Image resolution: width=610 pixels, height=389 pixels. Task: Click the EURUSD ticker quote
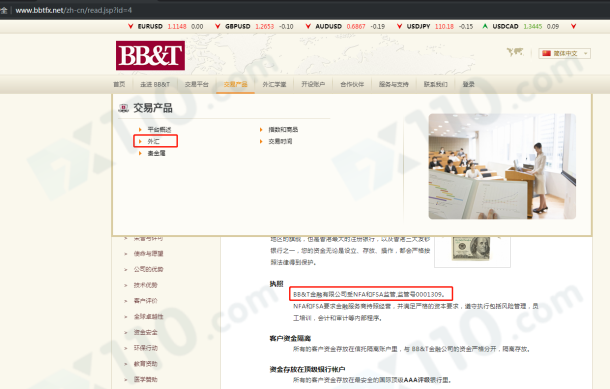pos(170,26)
